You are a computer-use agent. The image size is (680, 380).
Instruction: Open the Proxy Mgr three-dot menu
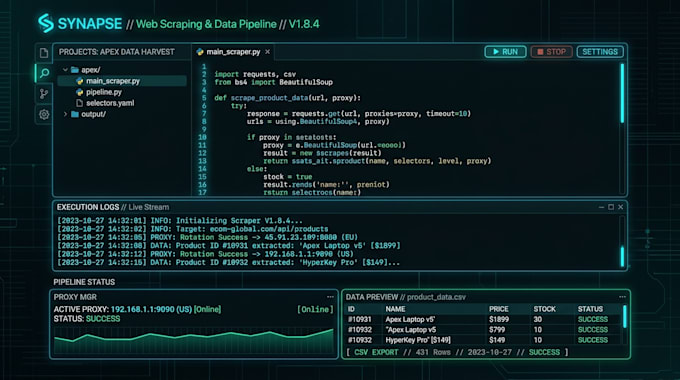click(x=330, y=297)
